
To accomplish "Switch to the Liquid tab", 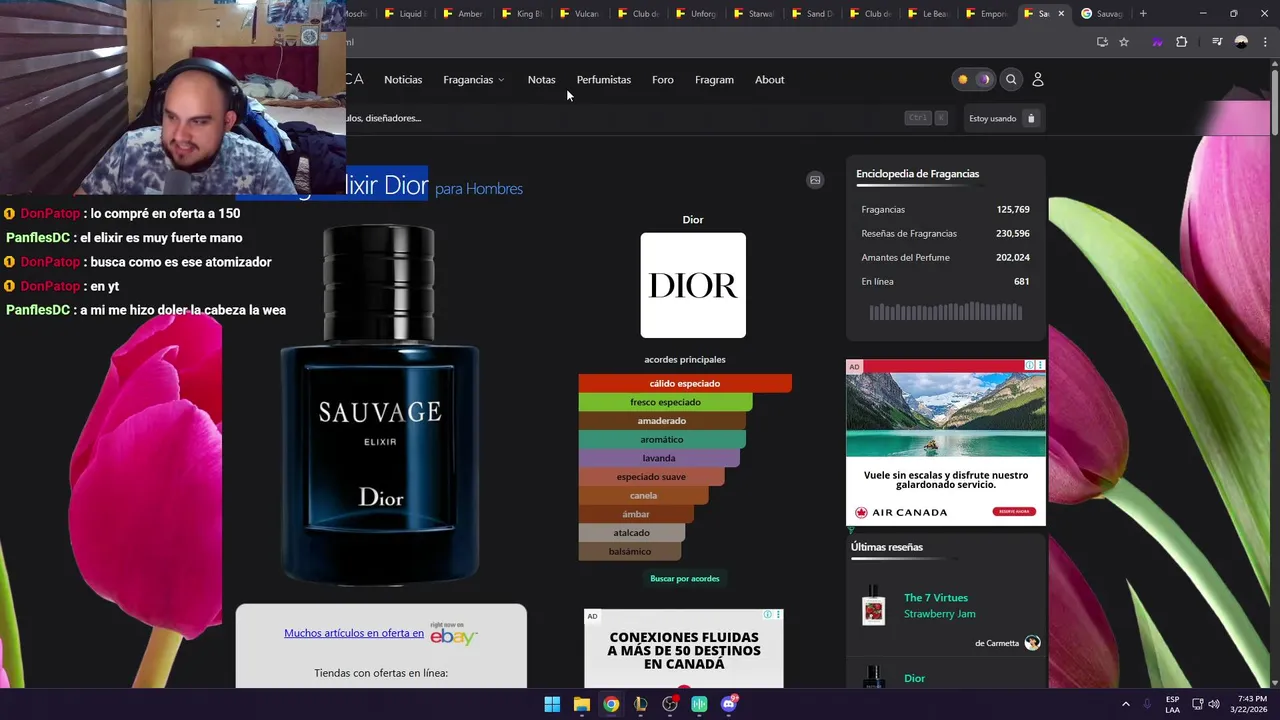I will click(405, 13).
